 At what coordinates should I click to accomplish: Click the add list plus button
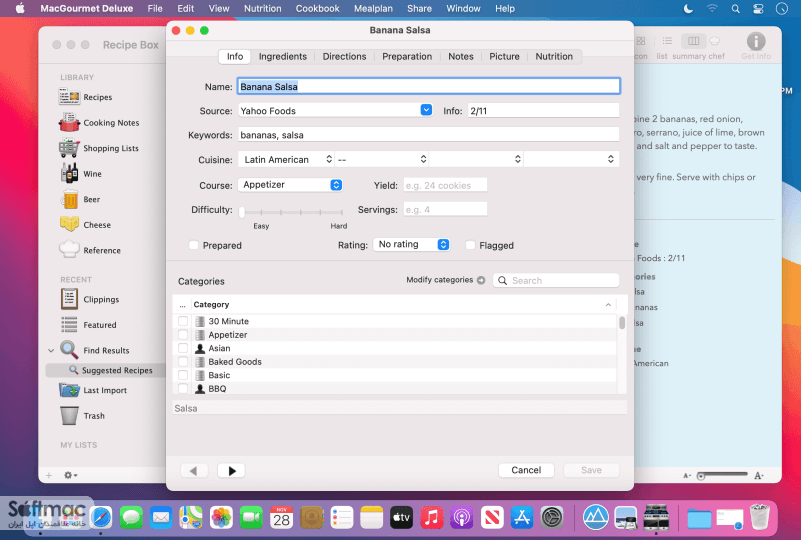pos(49,475)
